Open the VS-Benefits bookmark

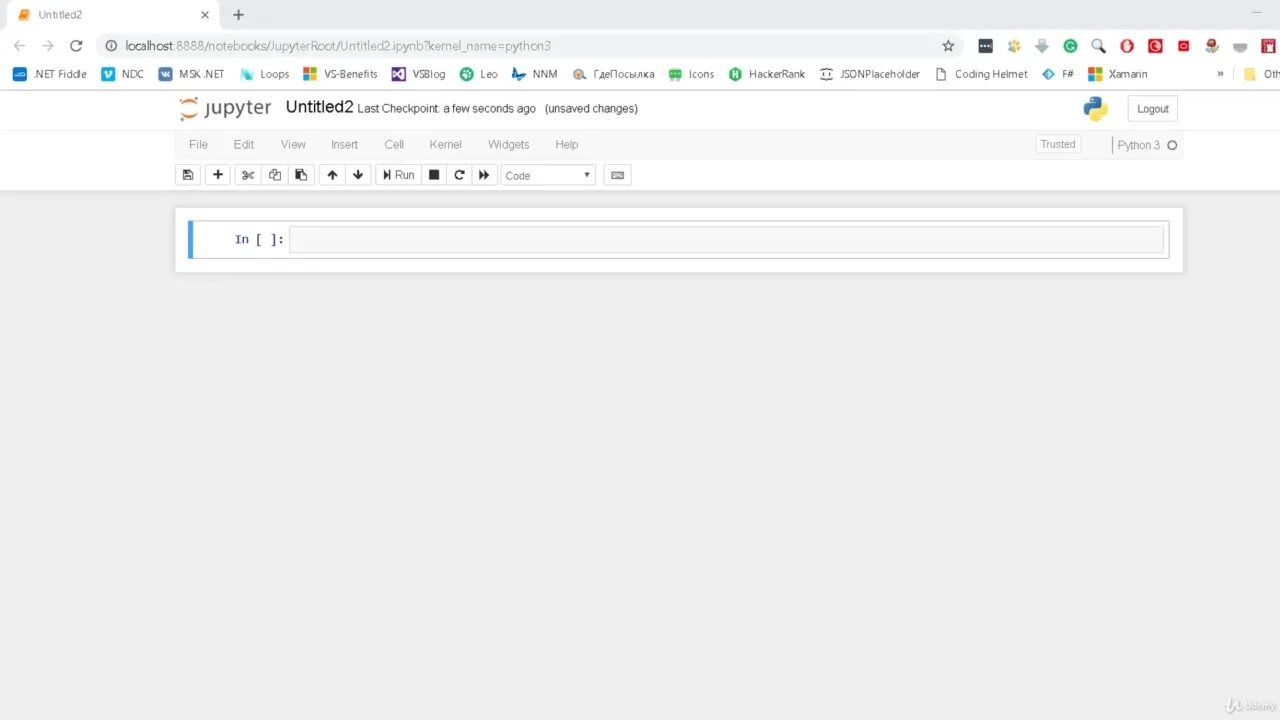coord(340,74)
